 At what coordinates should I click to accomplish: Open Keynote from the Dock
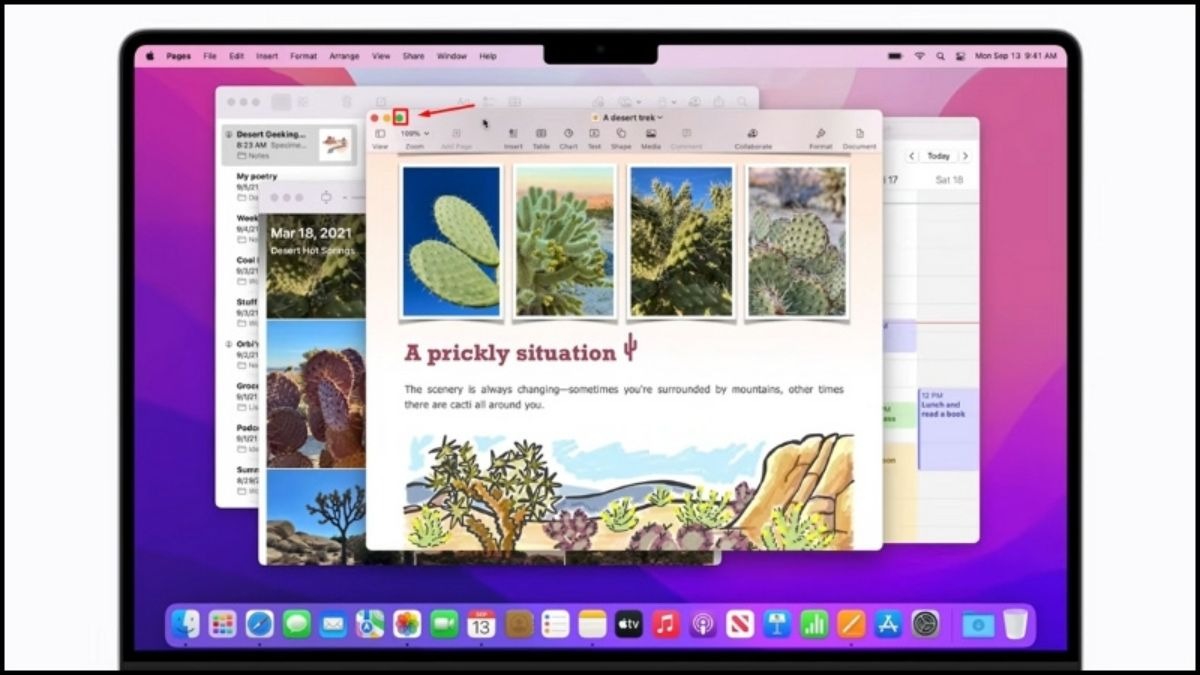(777, 624)
